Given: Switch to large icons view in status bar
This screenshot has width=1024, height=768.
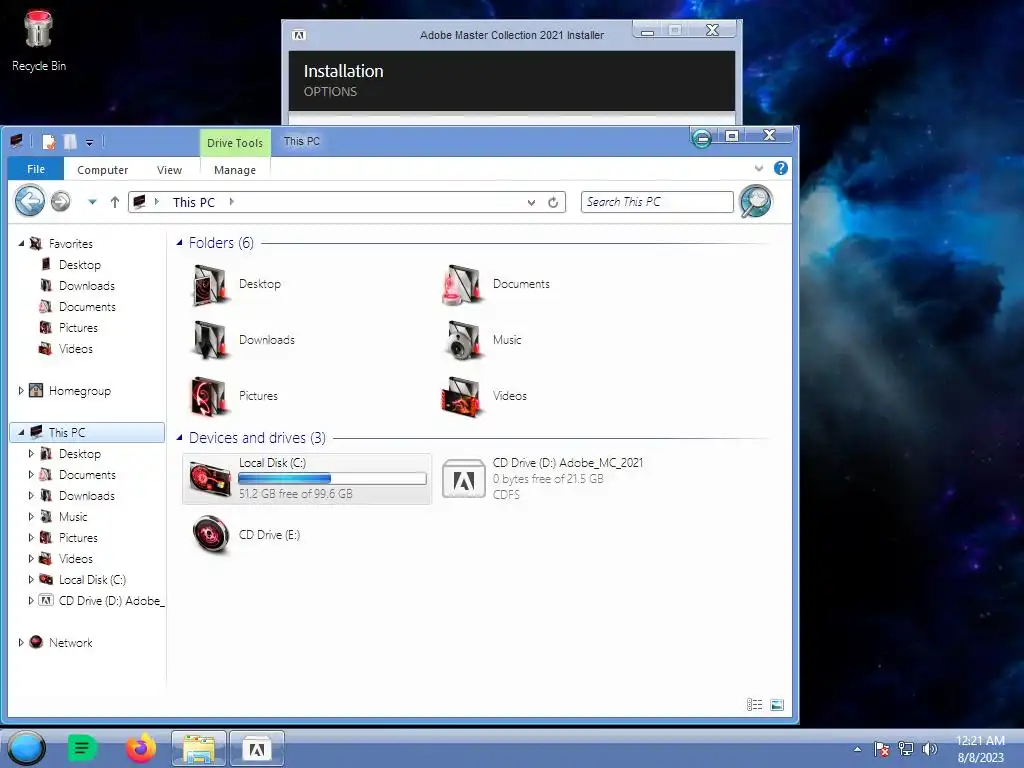Looking at the screenshot, I should click(776, 705).
